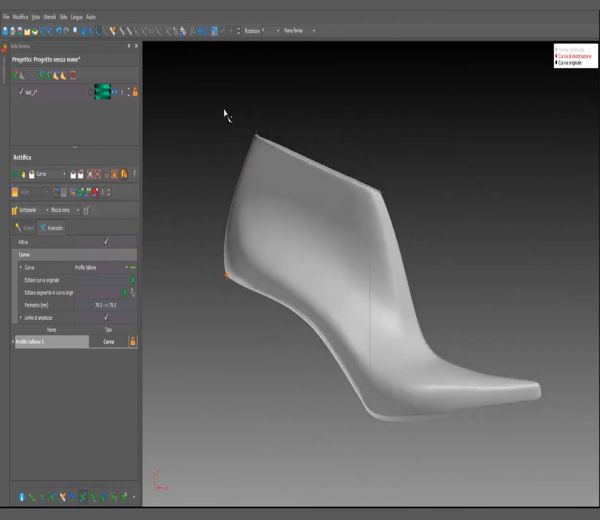The width and height of the screenshot is (600, 520).
Task: Click the eye visibility icon of the last item
Action: (115, 92)
